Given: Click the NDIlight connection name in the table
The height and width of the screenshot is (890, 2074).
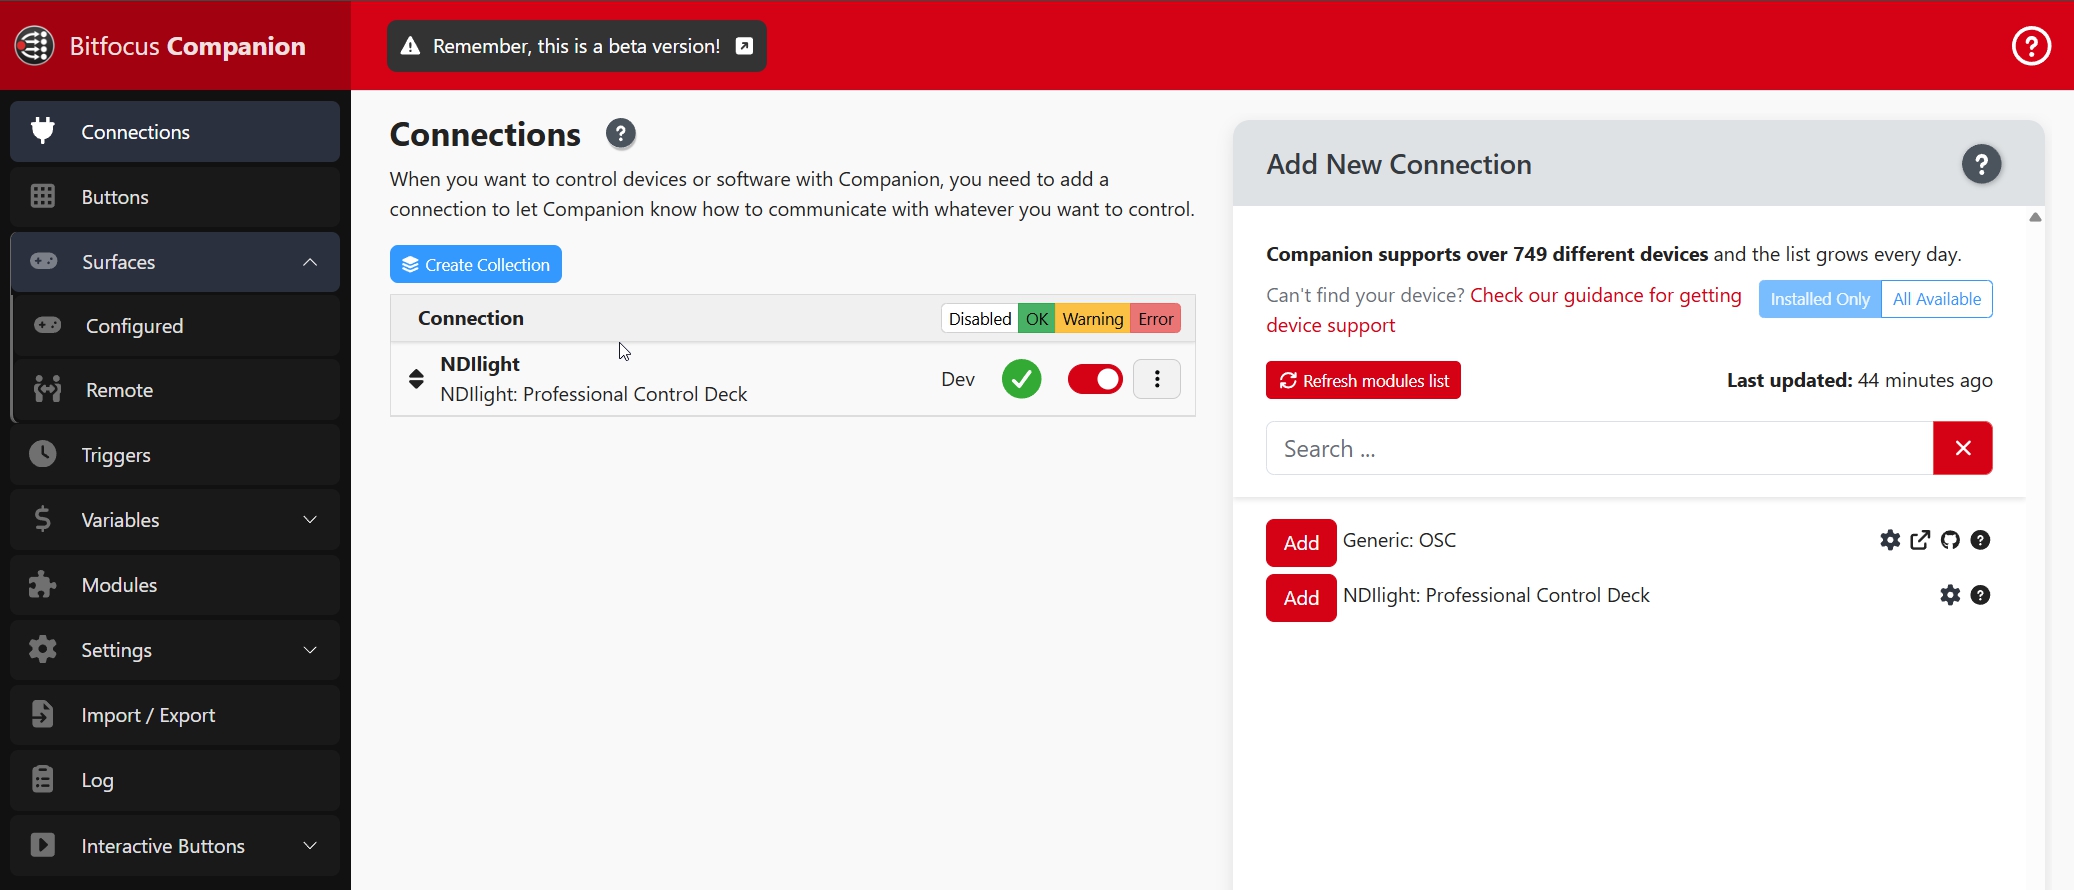Looking at the screenshot, I should (x=480, y=364).
